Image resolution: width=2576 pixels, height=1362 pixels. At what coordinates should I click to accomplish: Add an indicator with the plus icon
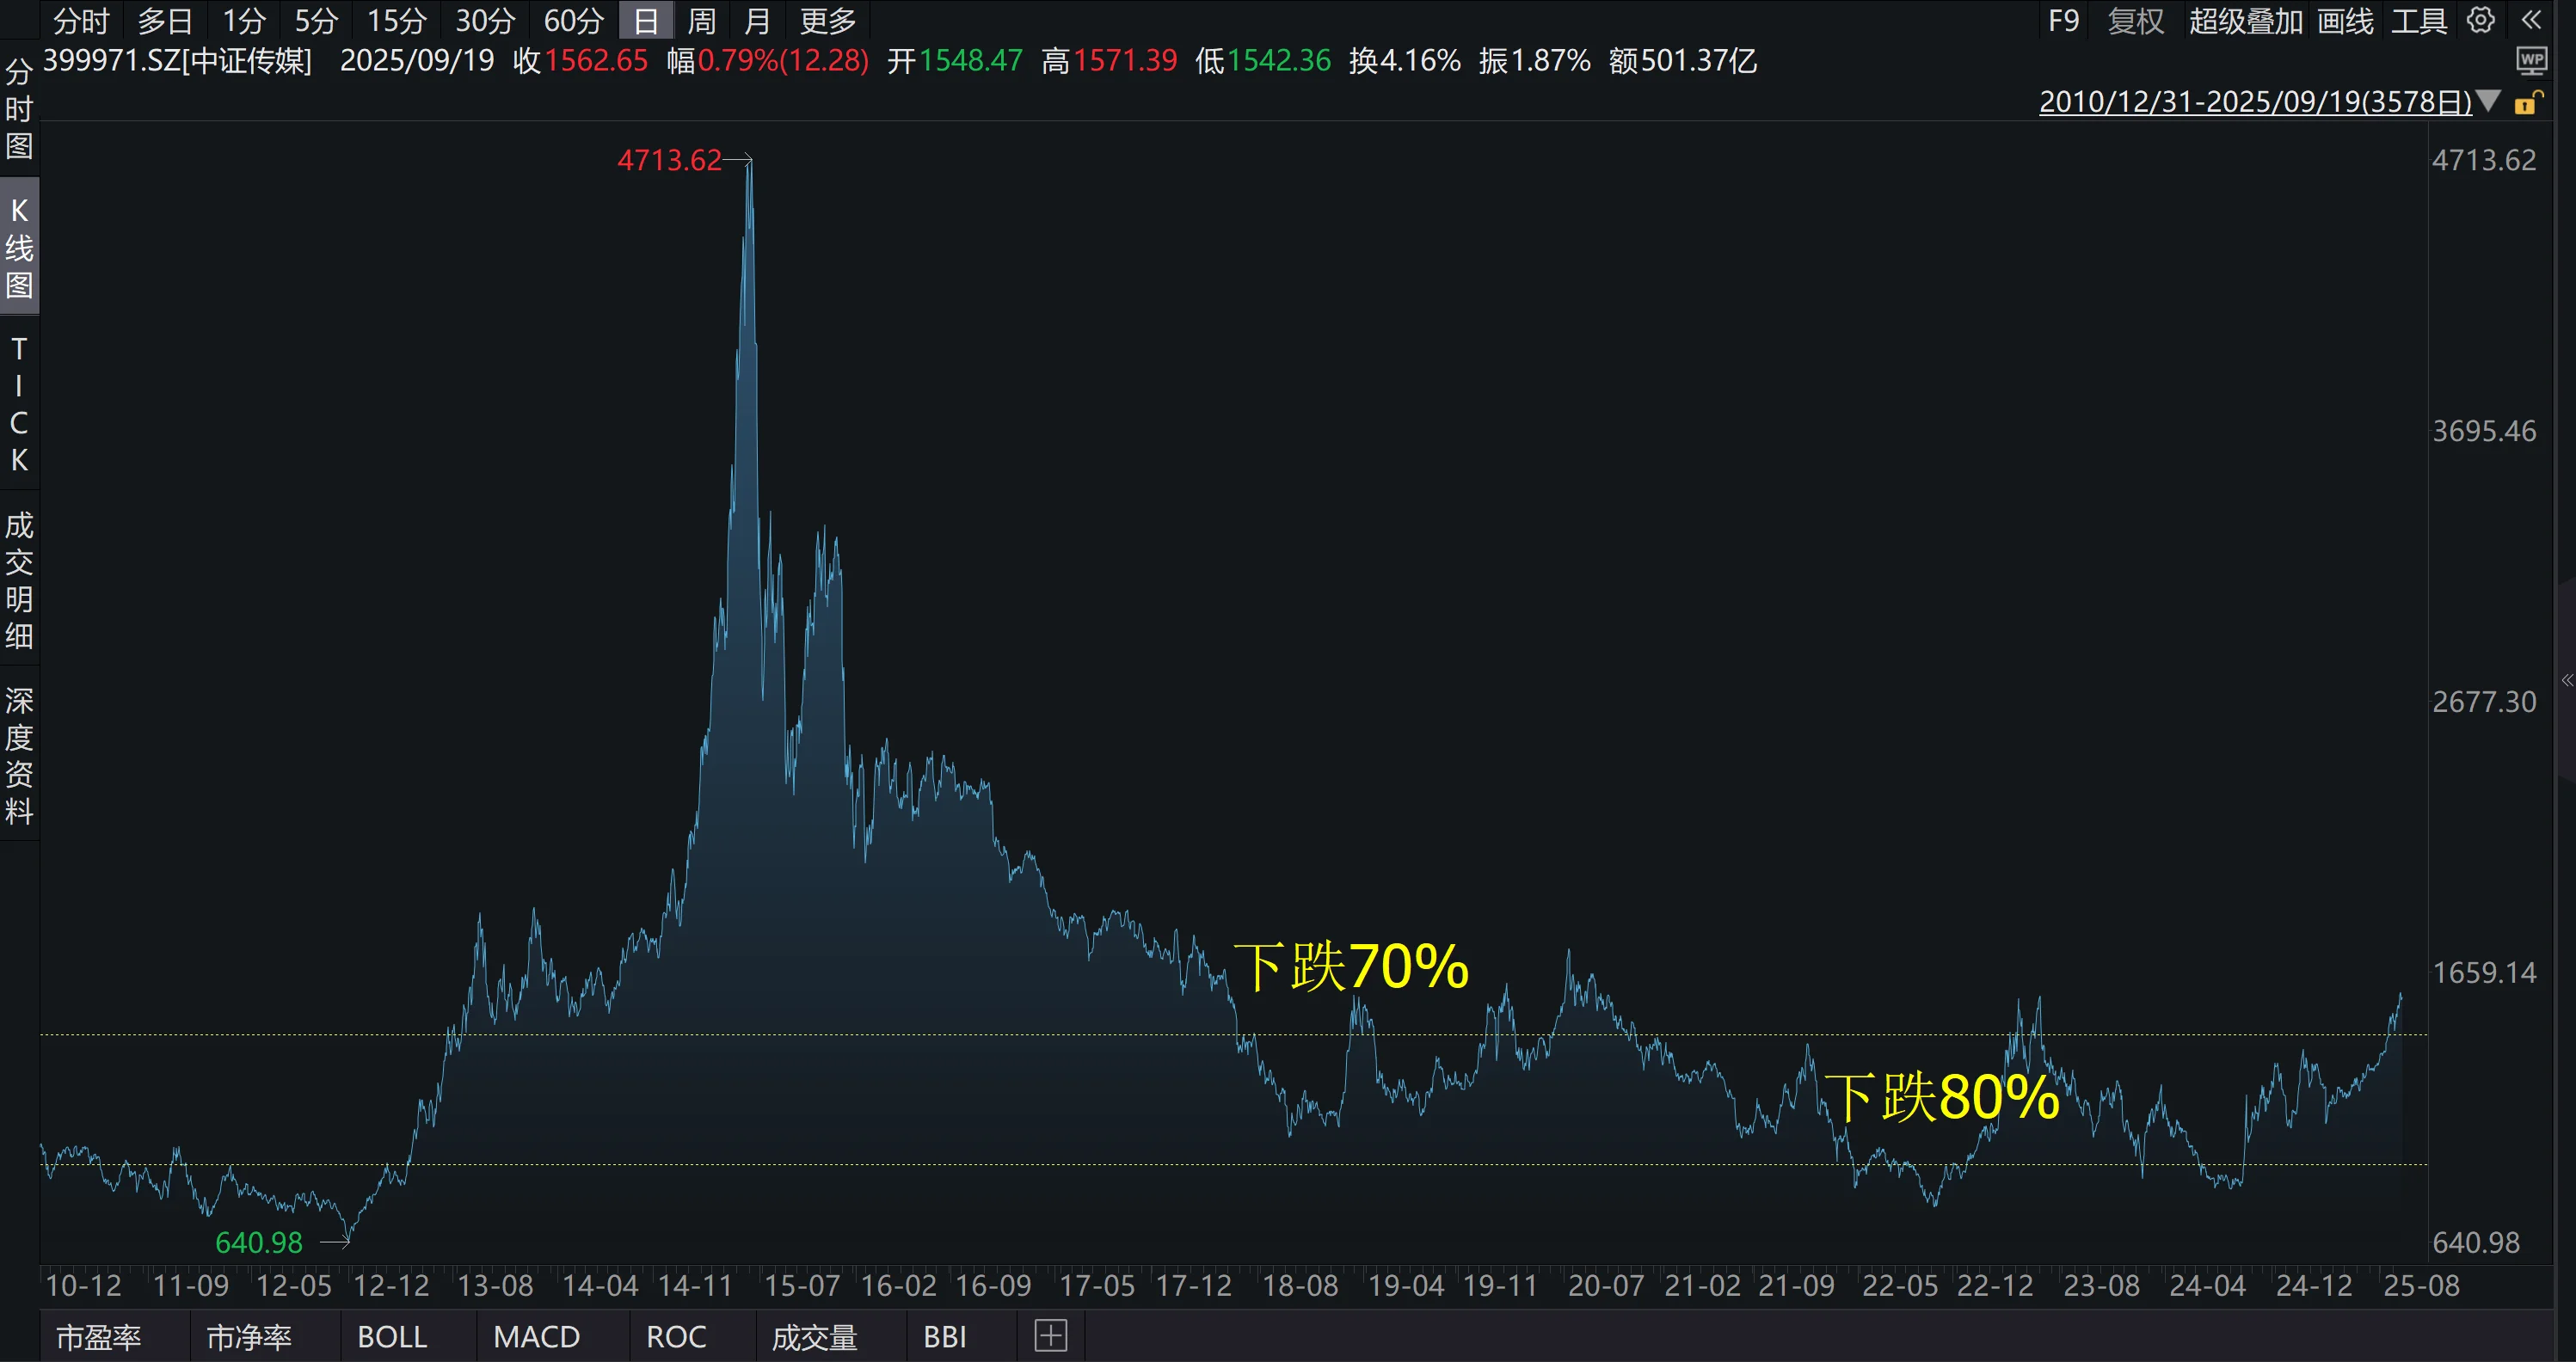click(1050, 1335)
